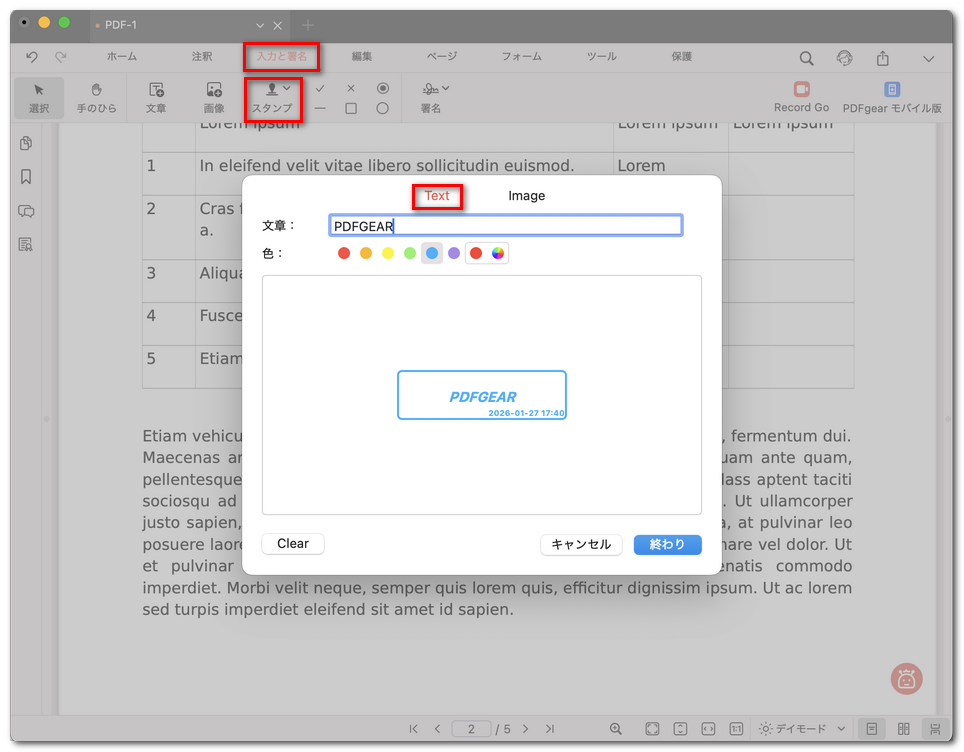Insert a checkmark symbol
The image size is (964, 752).
[x=320, y=89]
